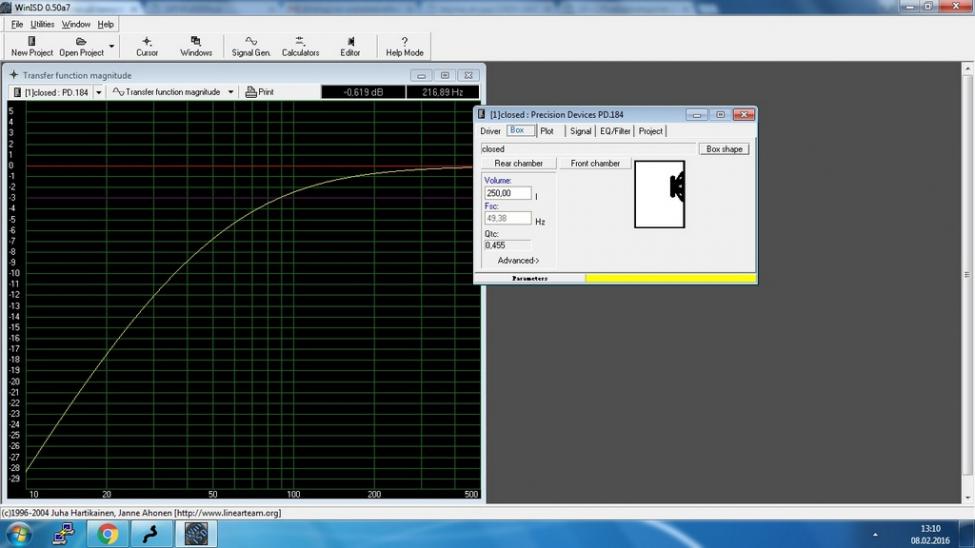Expand the Transfer function magnitude graph type dropdown
Screen dimensions: 975x548
[230, 92]
